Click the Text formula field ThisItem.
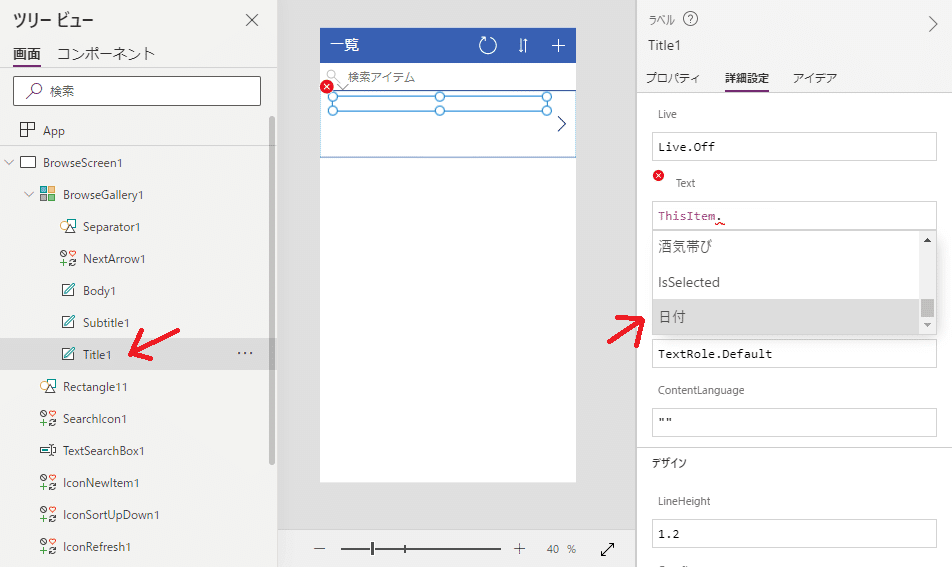Image resolution: width=952 pixels, height=567 pixels. (794, 216)
